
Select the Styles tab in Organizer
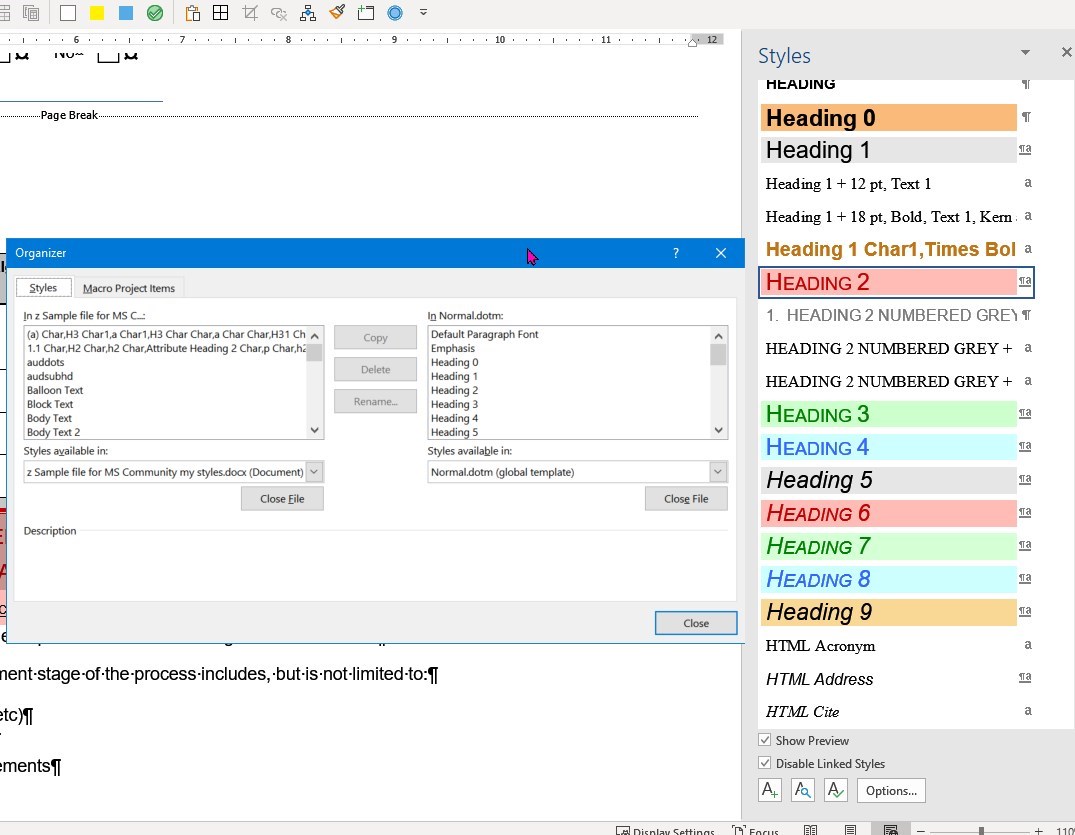tap(43, 288)
